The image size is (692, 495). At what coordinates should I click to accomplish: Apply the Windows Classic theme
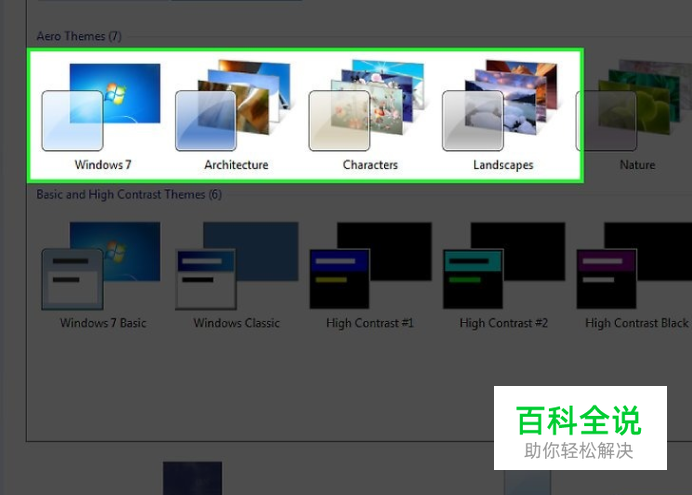(x=237, y=275)
